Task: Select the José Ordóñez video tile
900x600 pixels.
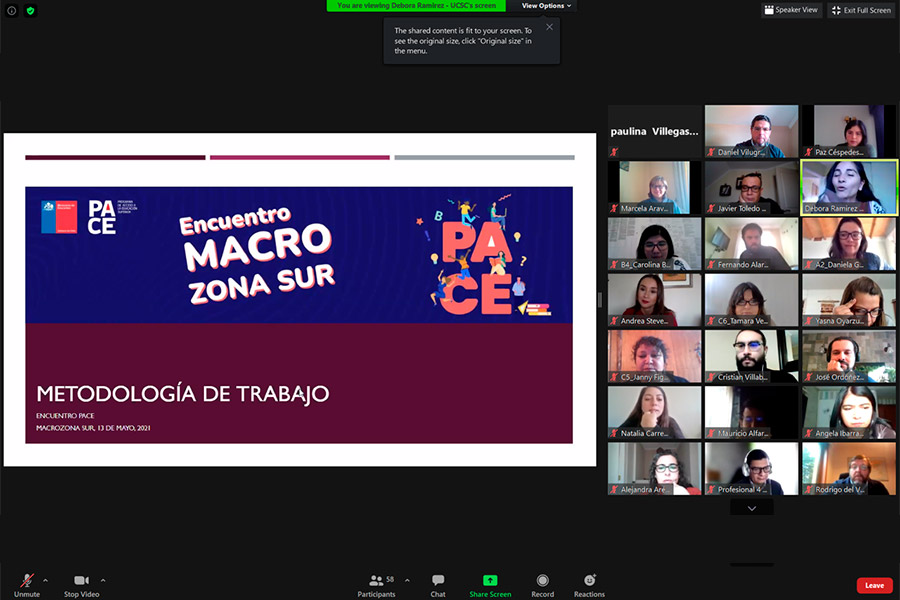Action: click(x=849, y=356)
